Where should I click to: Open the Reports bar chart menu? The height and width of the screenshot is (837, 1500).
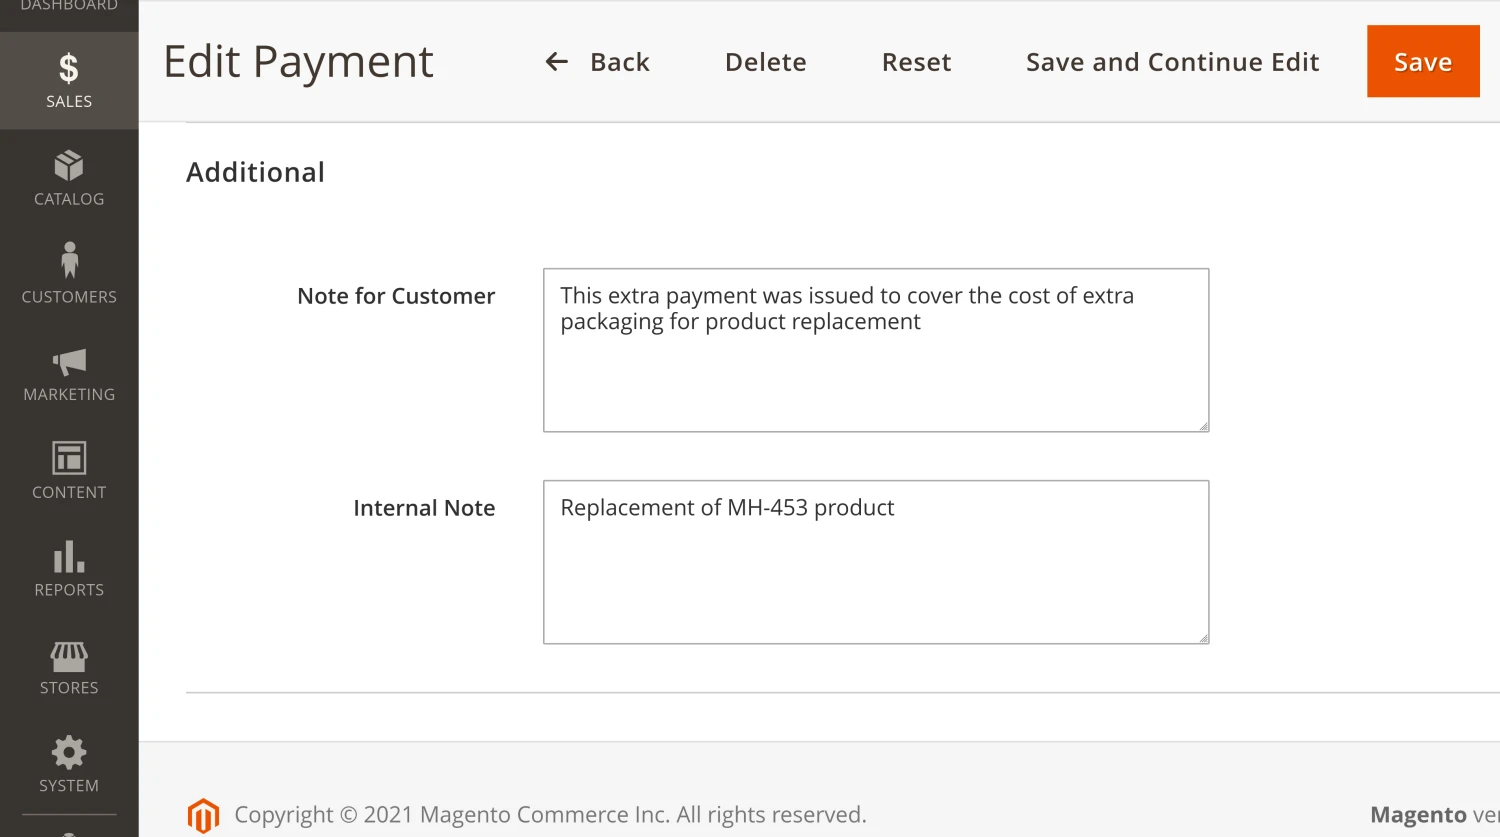(69, 569)
